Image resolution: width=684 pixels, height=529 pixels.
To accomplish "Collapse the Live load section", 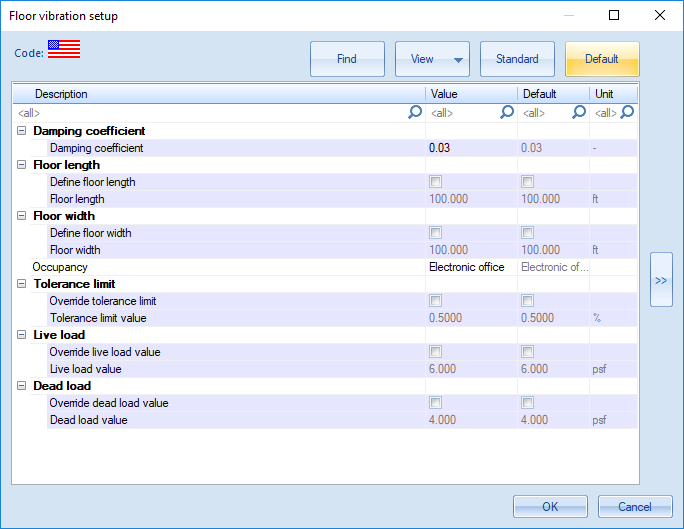I will pos(22,335).
